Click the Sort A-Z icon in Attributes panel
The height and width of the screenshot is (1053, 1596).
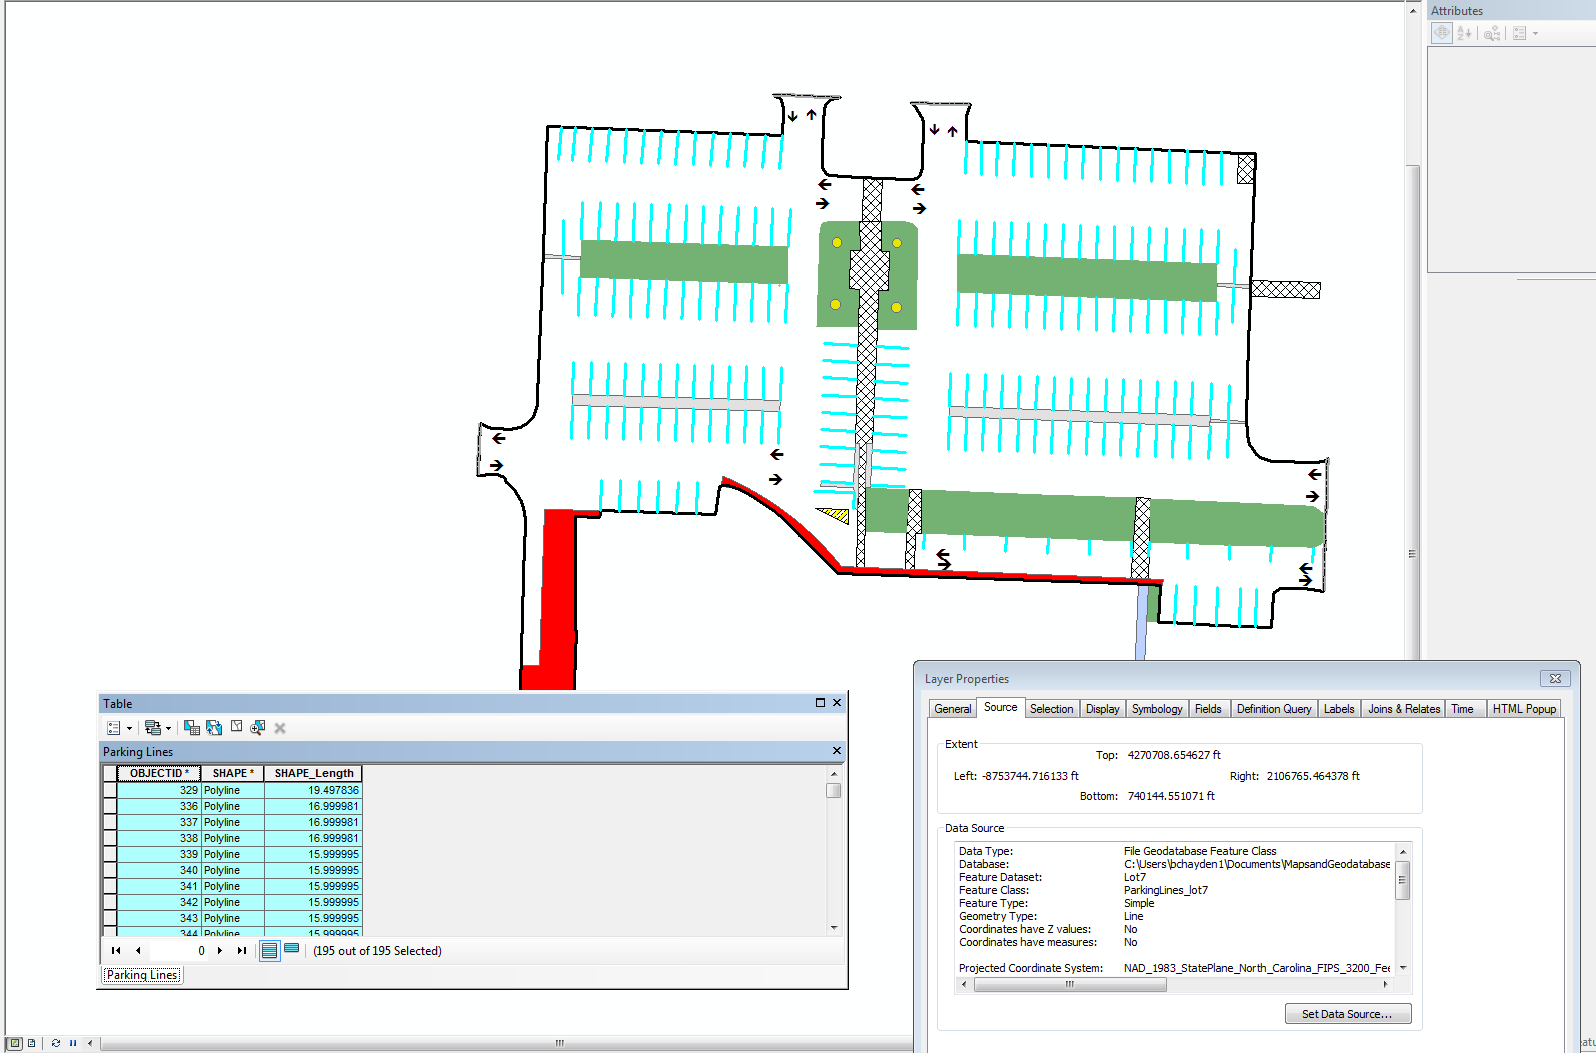(1465, 33)
